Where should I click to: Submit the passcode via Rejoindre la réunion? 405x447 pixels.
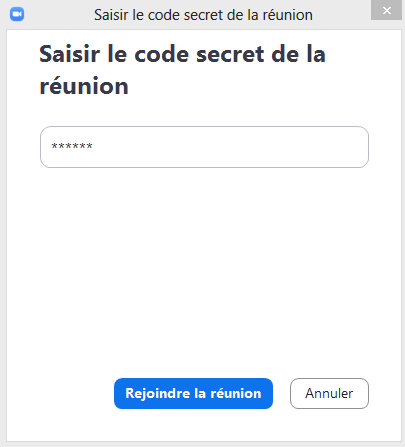coord(193,393)
